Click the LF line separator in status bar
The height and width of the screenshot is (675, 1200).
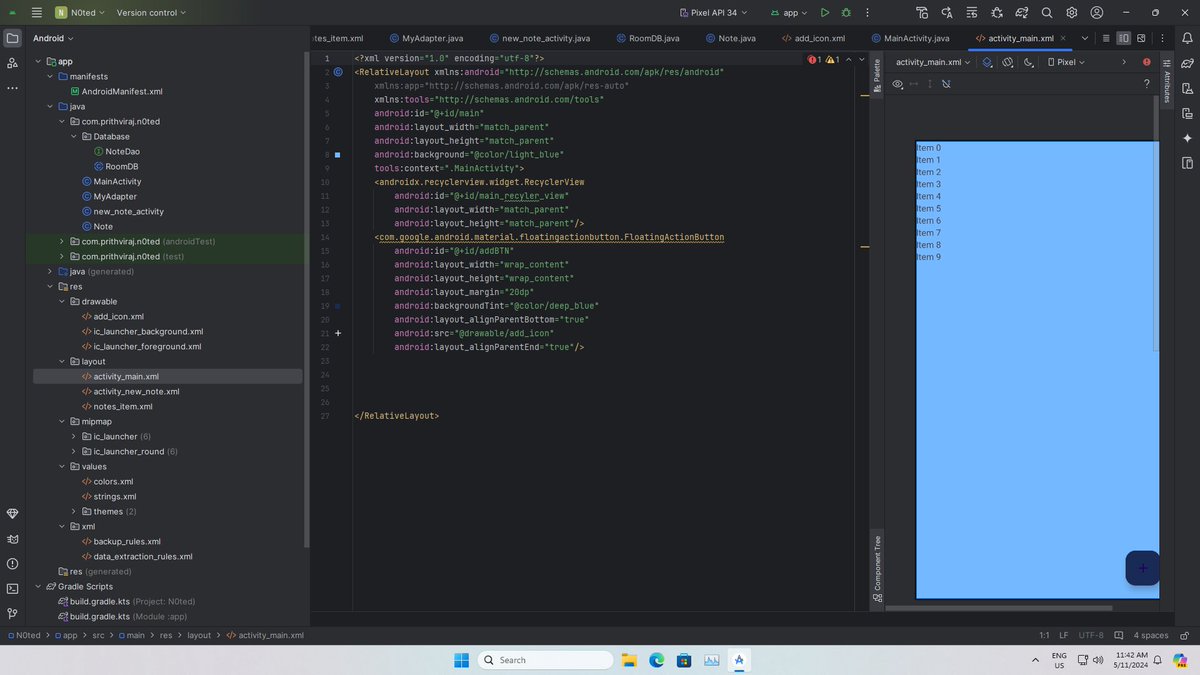click(x=1064, y=635)
